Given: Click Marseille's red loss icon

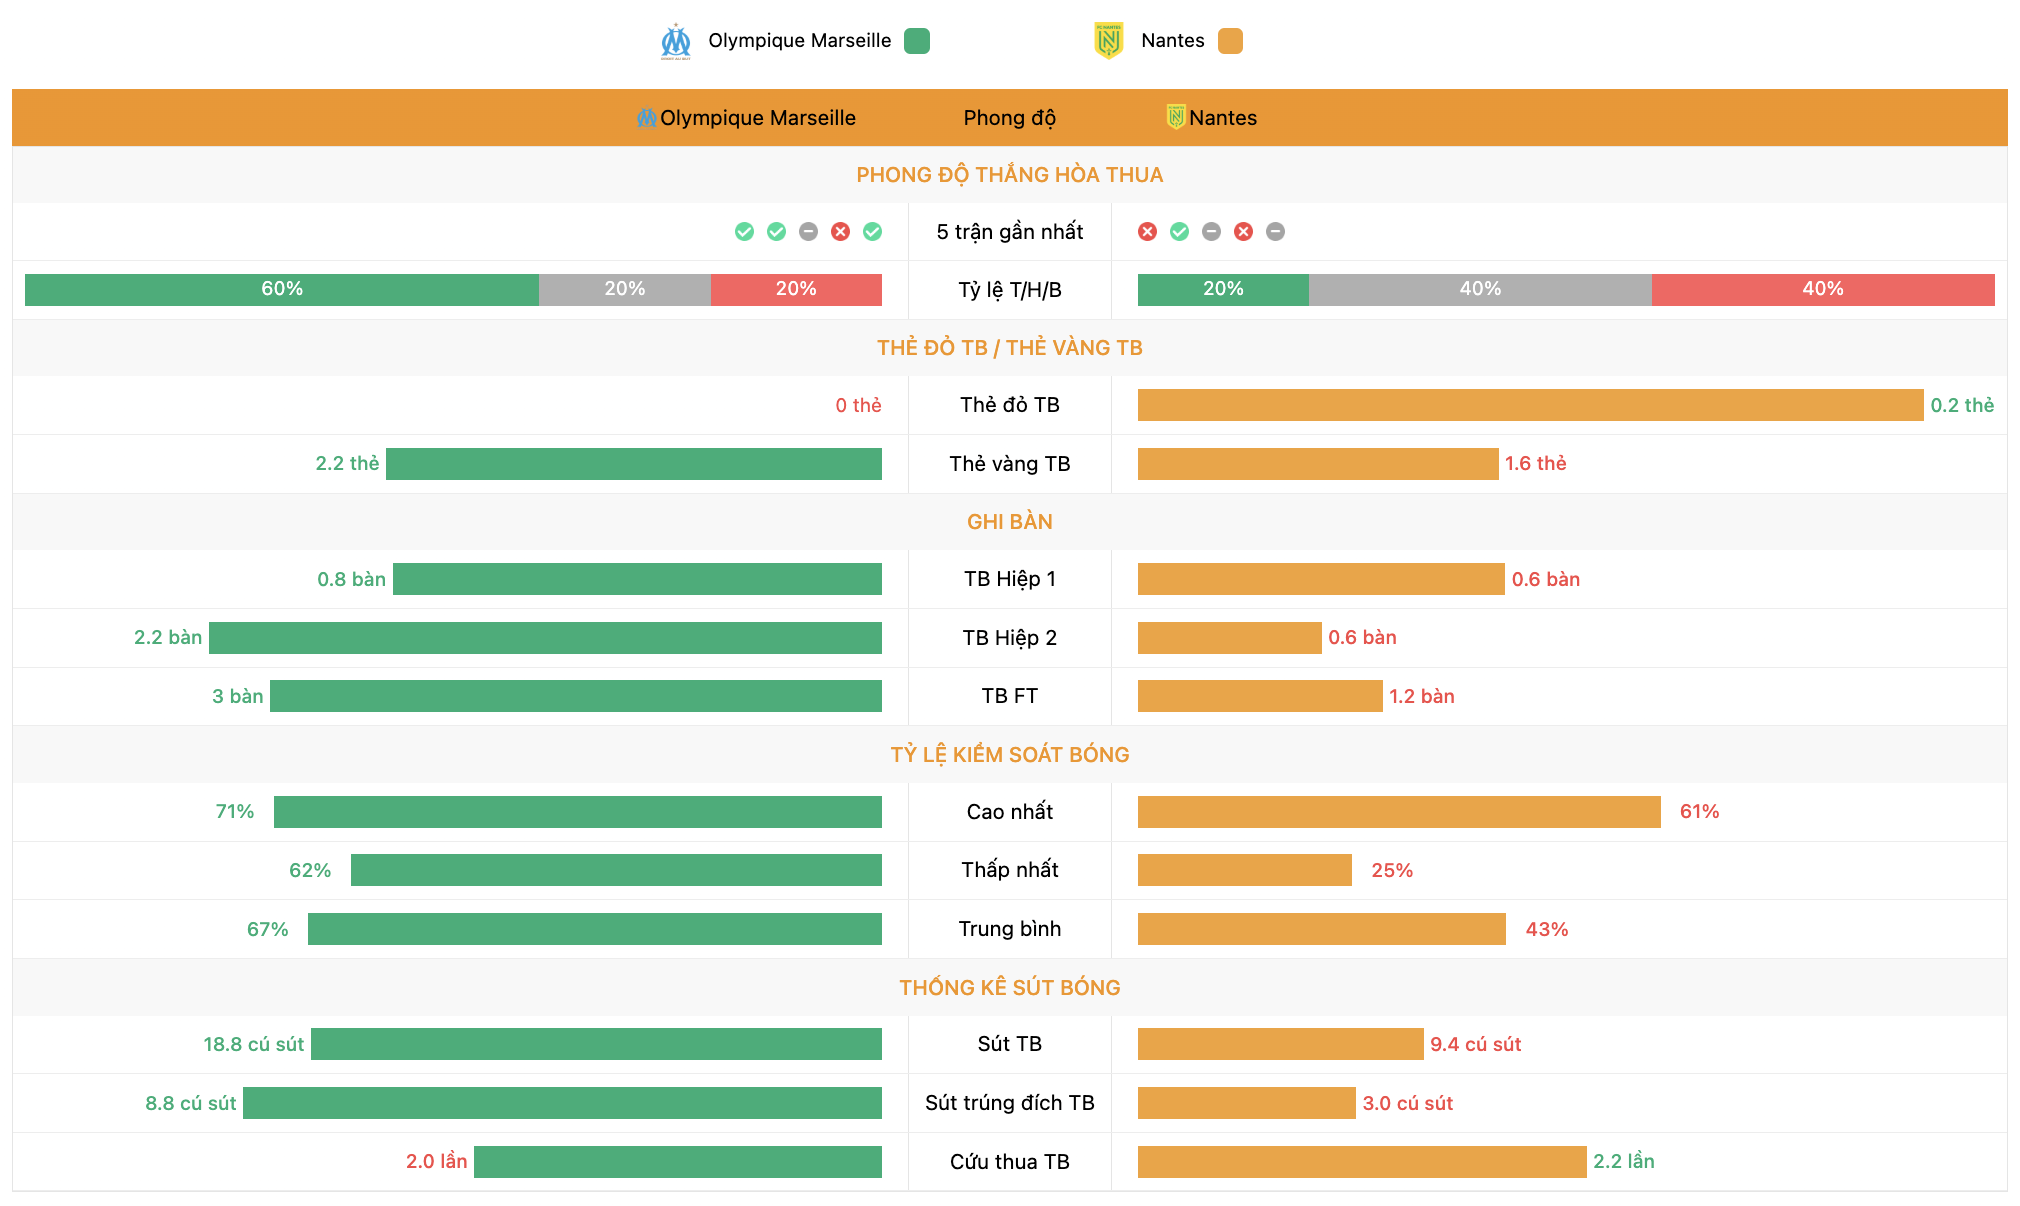Looking at the screenshot, I should [x=840, y=232].
